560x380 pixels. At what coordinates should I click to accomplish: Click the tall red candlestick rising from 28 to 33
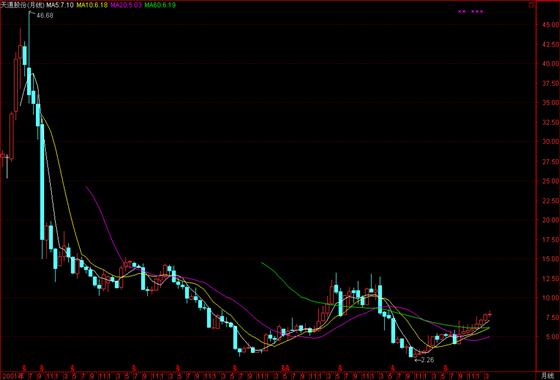click(11, 136)
